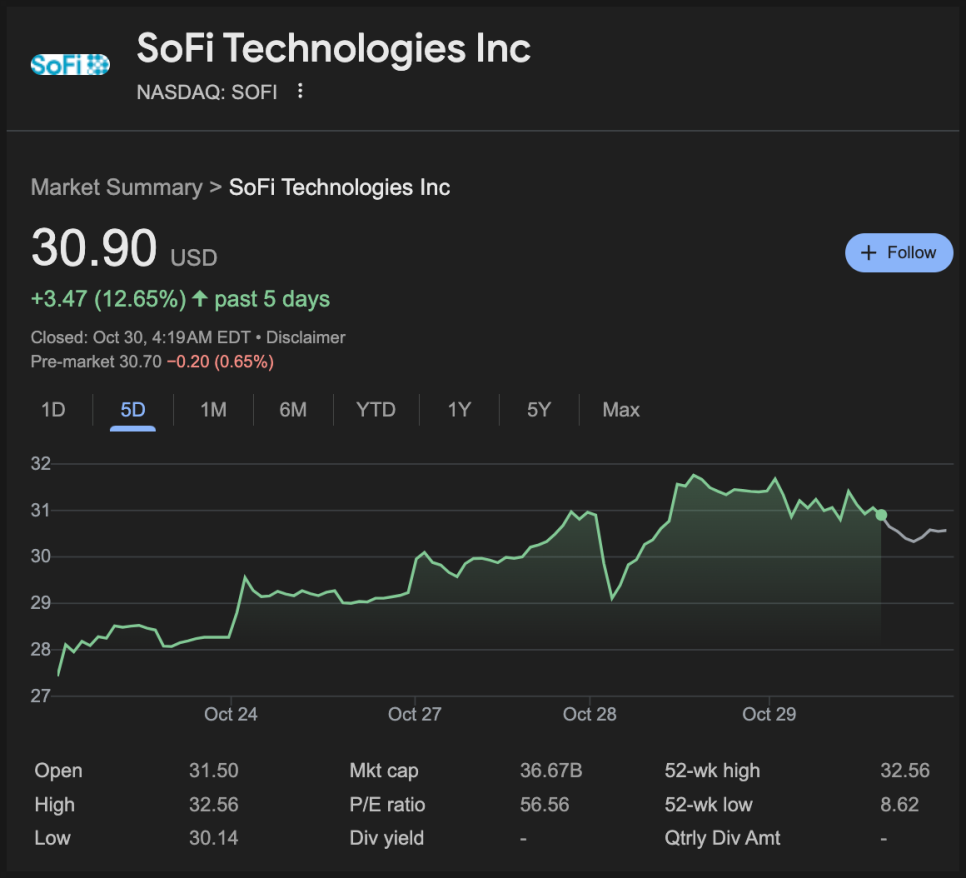Select the 1D time range tab
The image size is (966, 878).
click(x=53, y=410)
